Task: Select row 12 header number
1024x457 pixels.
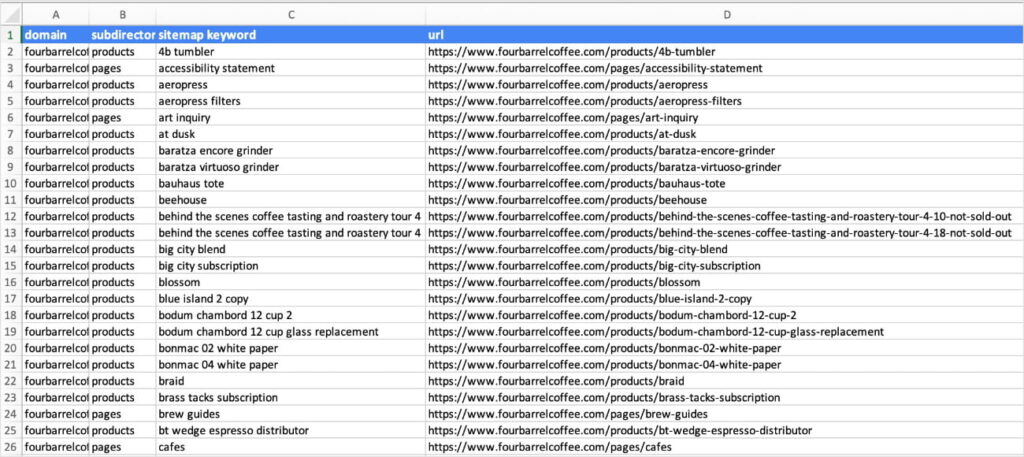Action: 11,216
